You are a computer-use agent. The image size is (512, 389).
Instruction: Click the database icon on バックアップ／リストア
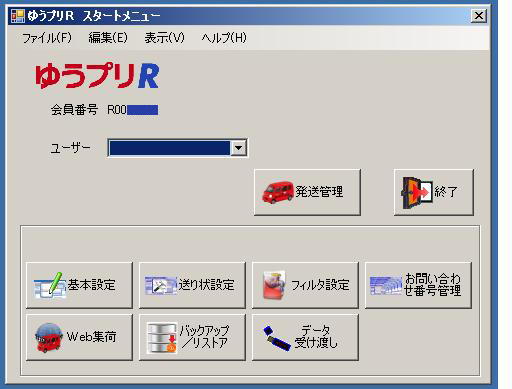162,338
